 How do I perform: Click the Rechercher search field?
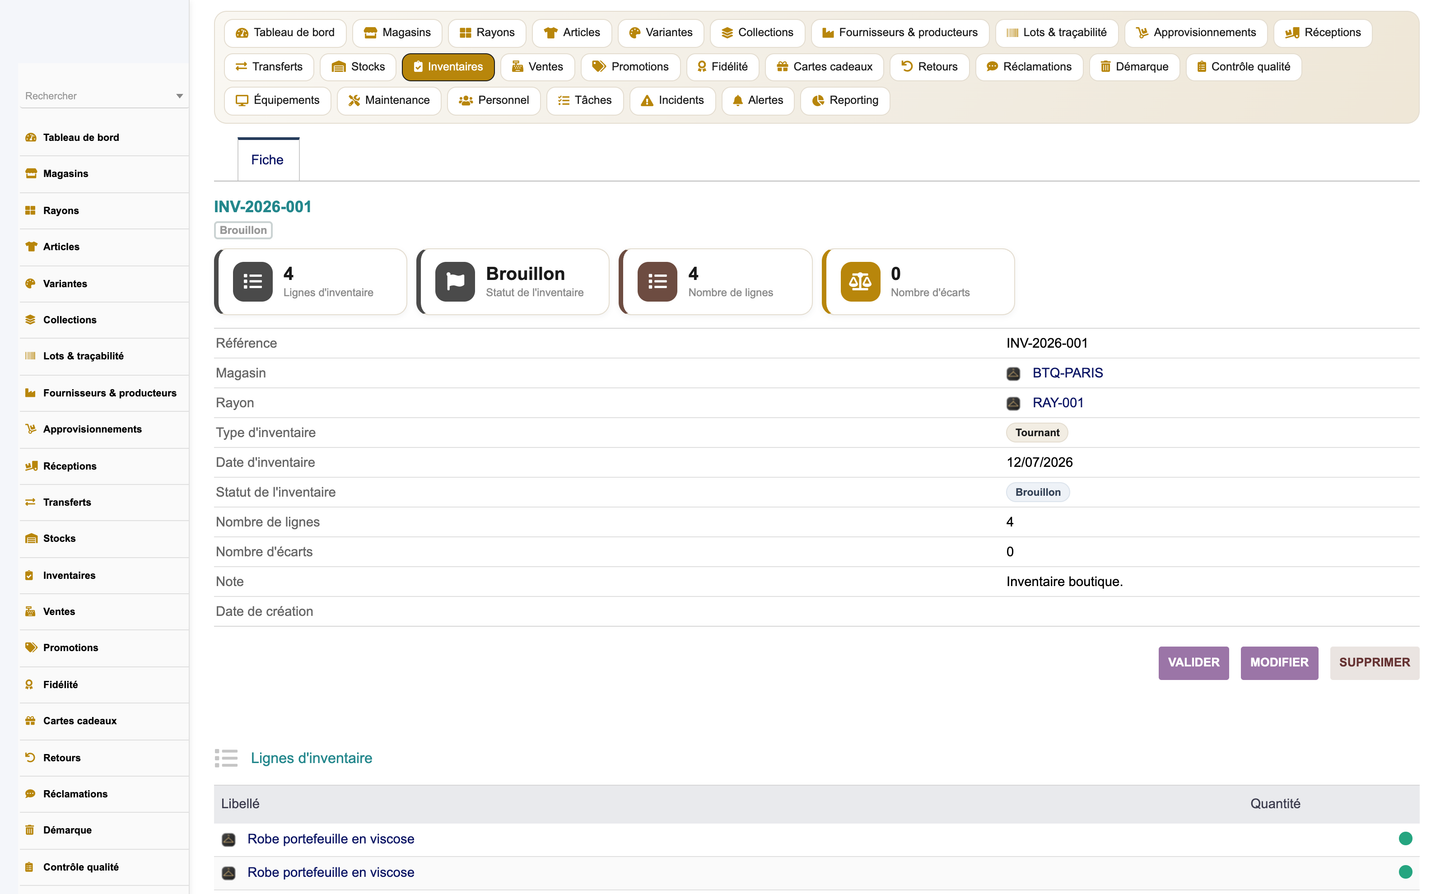[x=97, y=96]
